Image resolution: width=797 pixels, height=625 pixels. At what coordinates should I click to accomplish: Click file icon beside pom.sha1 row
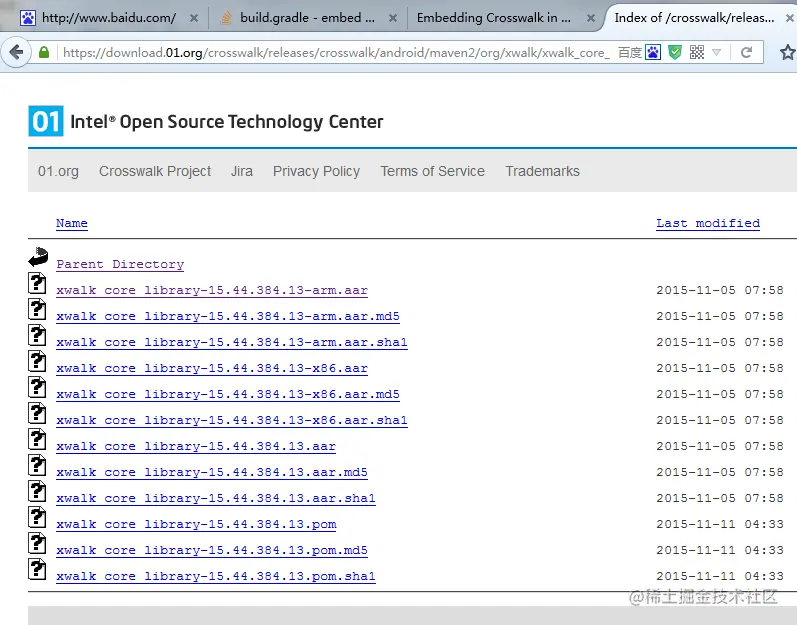point(37,569)
